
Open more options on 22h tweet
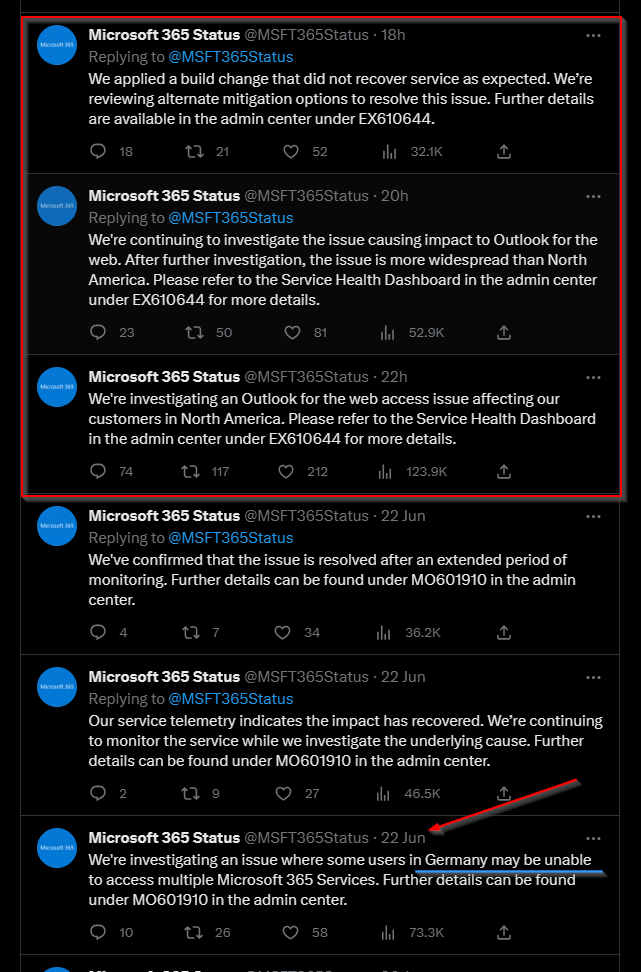click(x=593, y=377)
